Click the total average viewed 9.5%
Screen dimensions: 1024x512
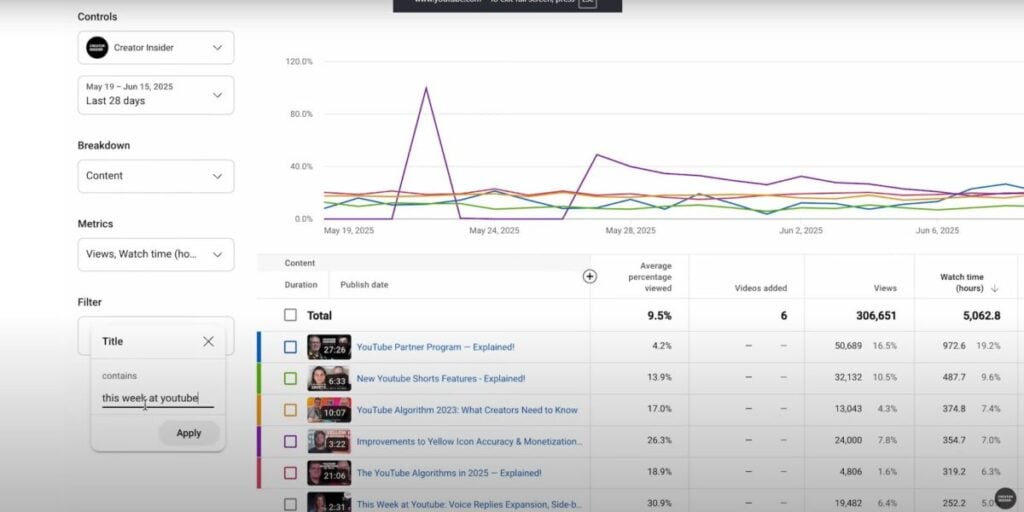(659, 315)
